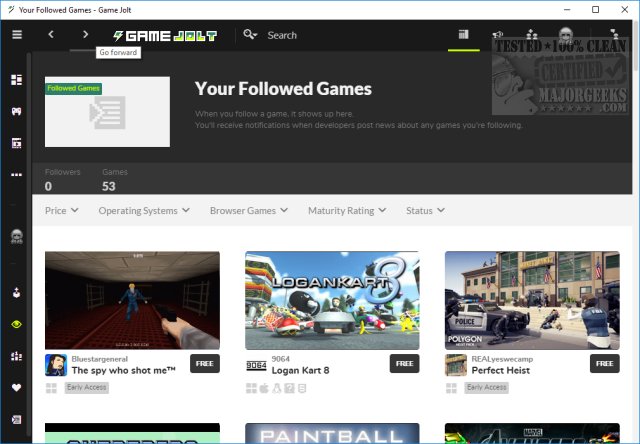Open the Perfect Heist title link
Image resolution: width=640 pixels, height=444 pixels.
pos(501,371)
